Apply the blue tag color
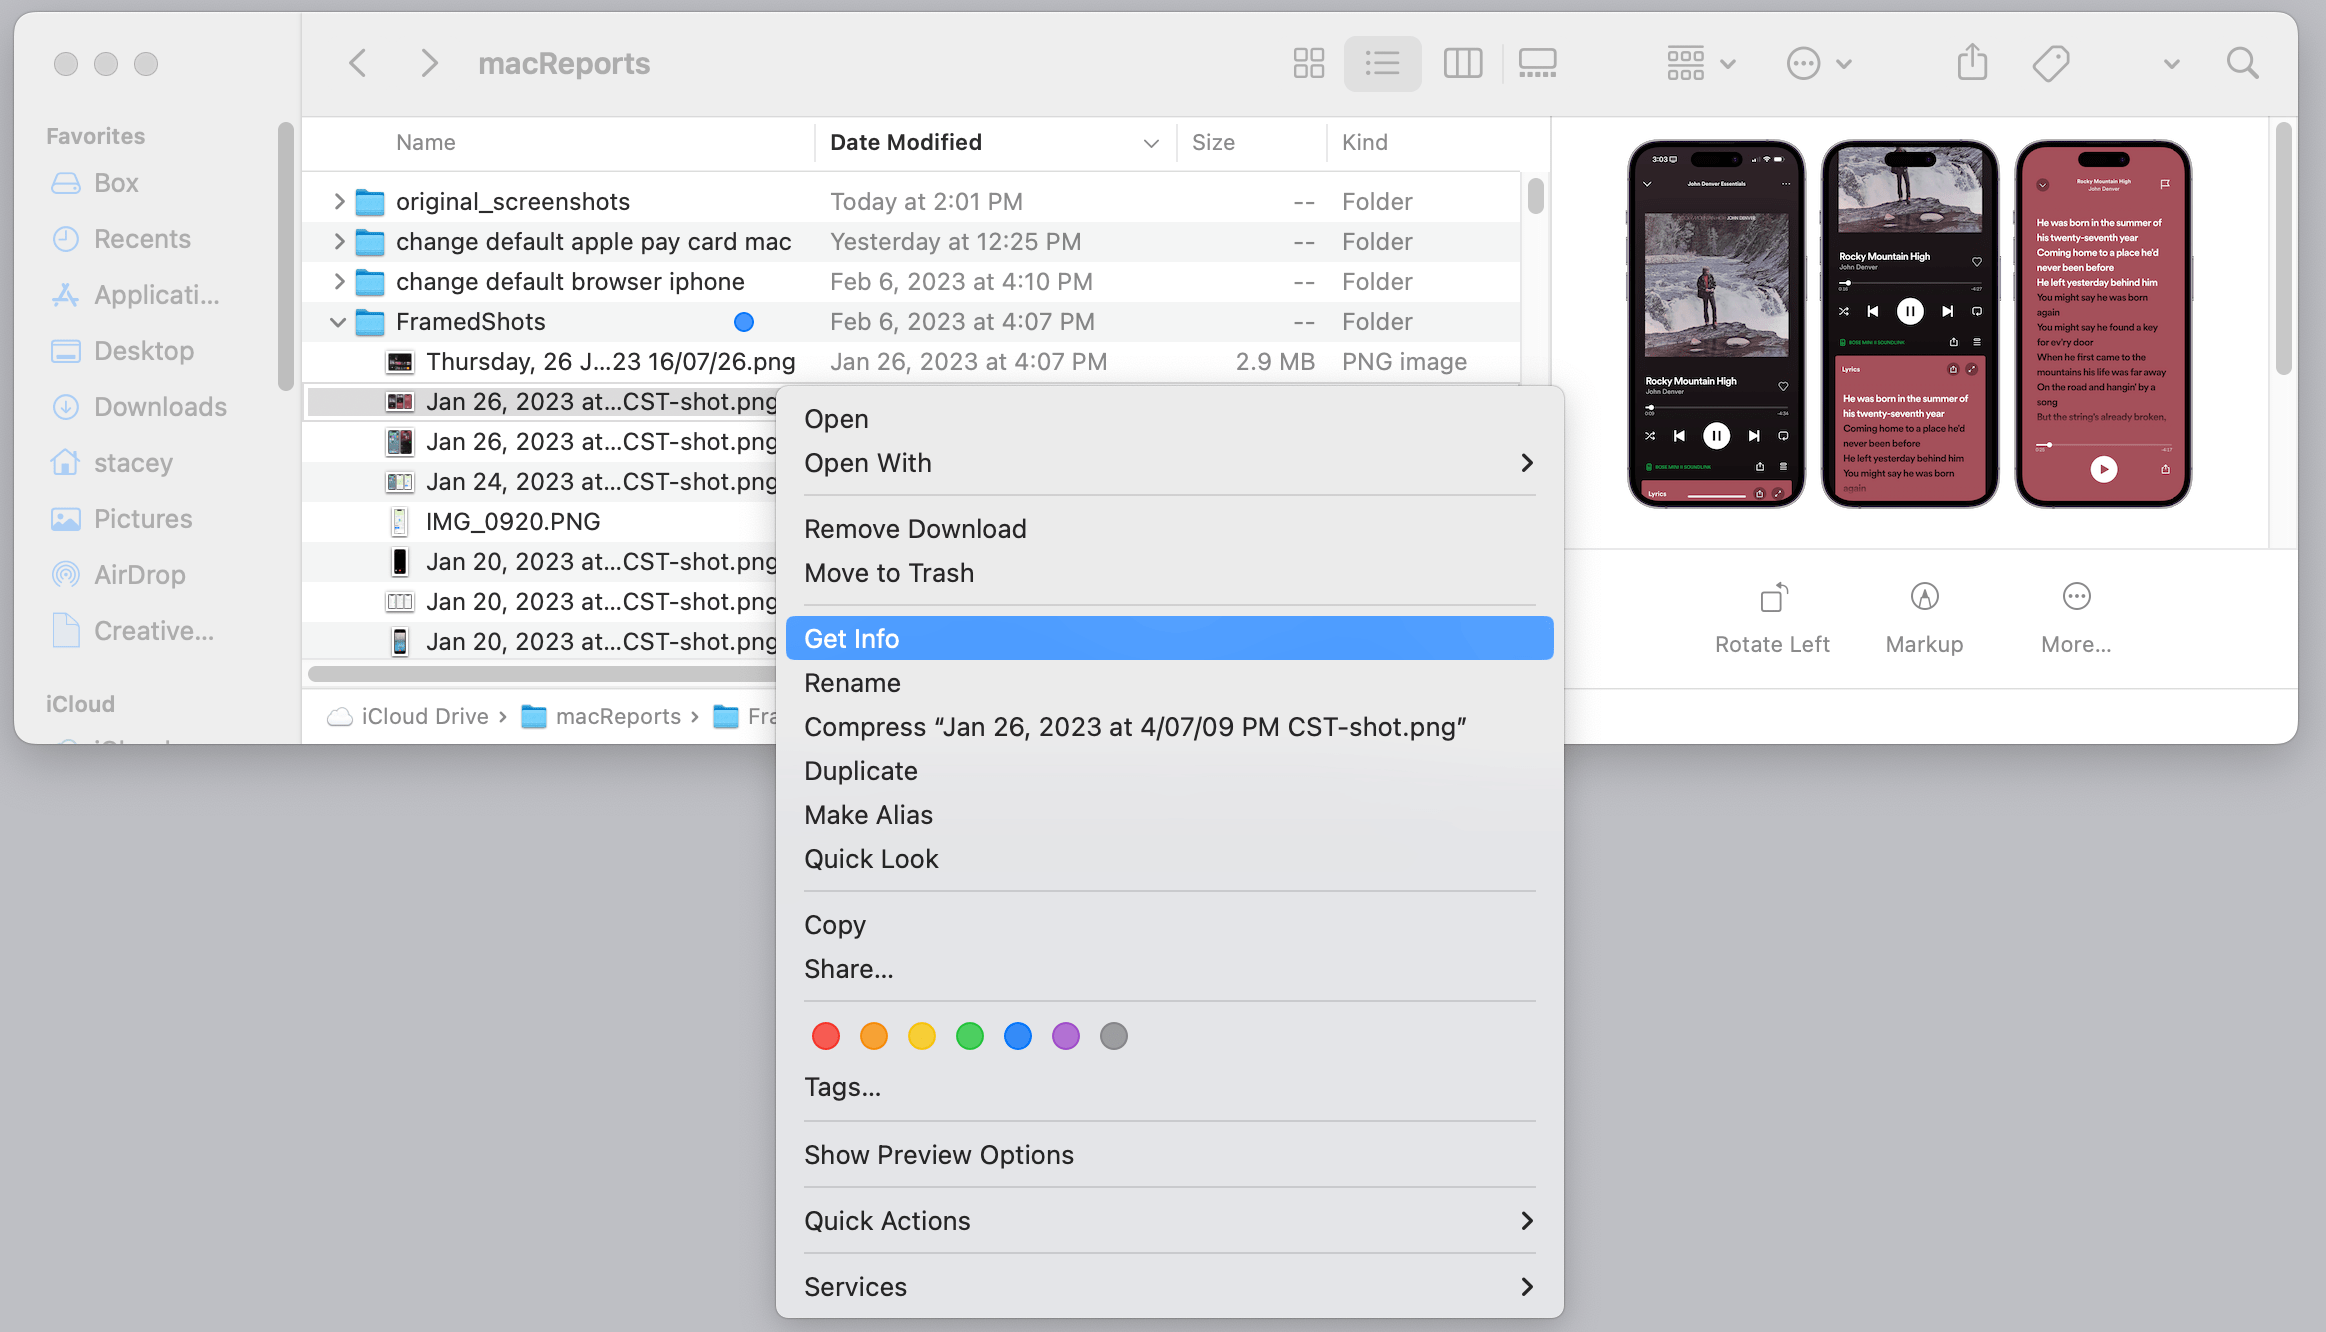 pyautogui.click(x=1018, y=1036)
